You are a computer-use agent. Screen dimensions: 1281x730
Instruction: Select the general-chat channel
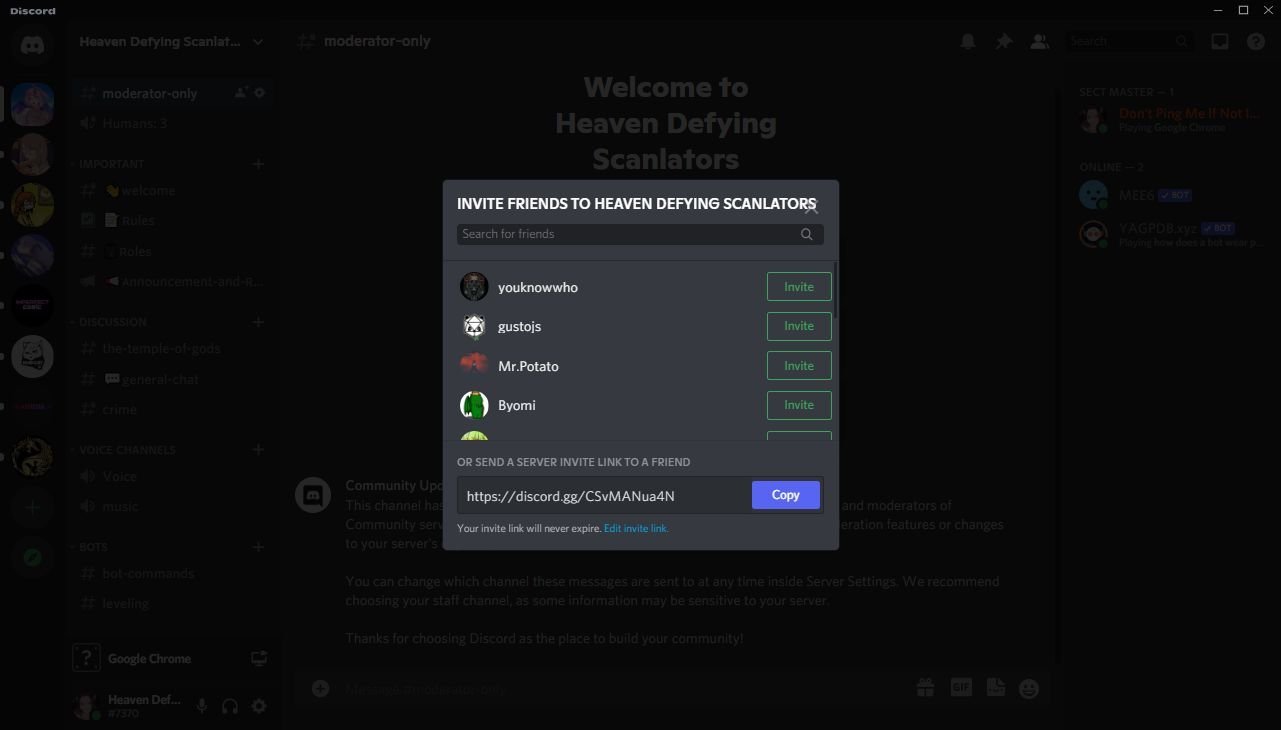click(160, 379)
